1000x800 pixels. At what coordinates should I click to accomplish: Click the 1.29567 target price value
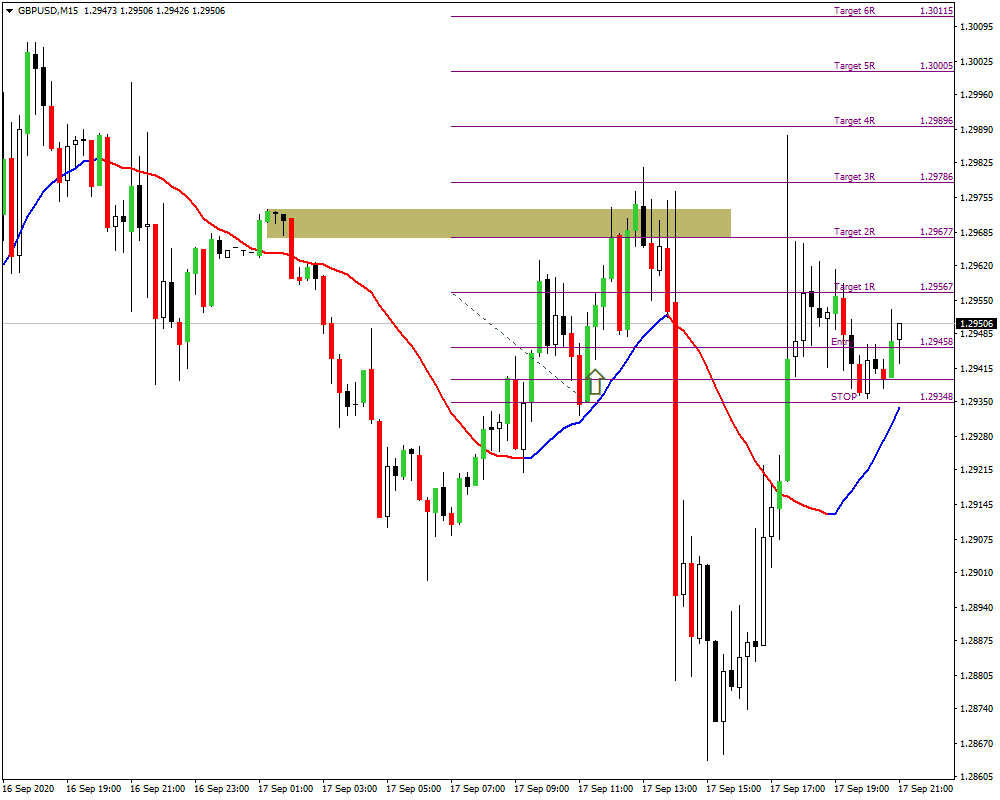(x=936, y=286)
